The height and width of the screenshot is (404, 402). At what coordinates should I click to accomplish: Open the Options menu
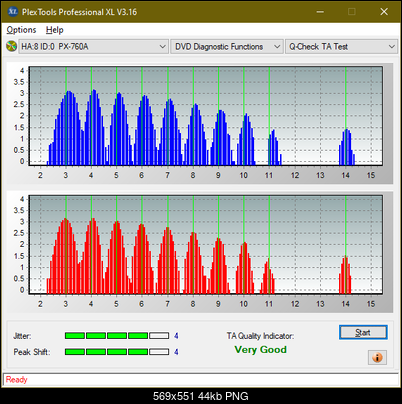click(21, 30)
